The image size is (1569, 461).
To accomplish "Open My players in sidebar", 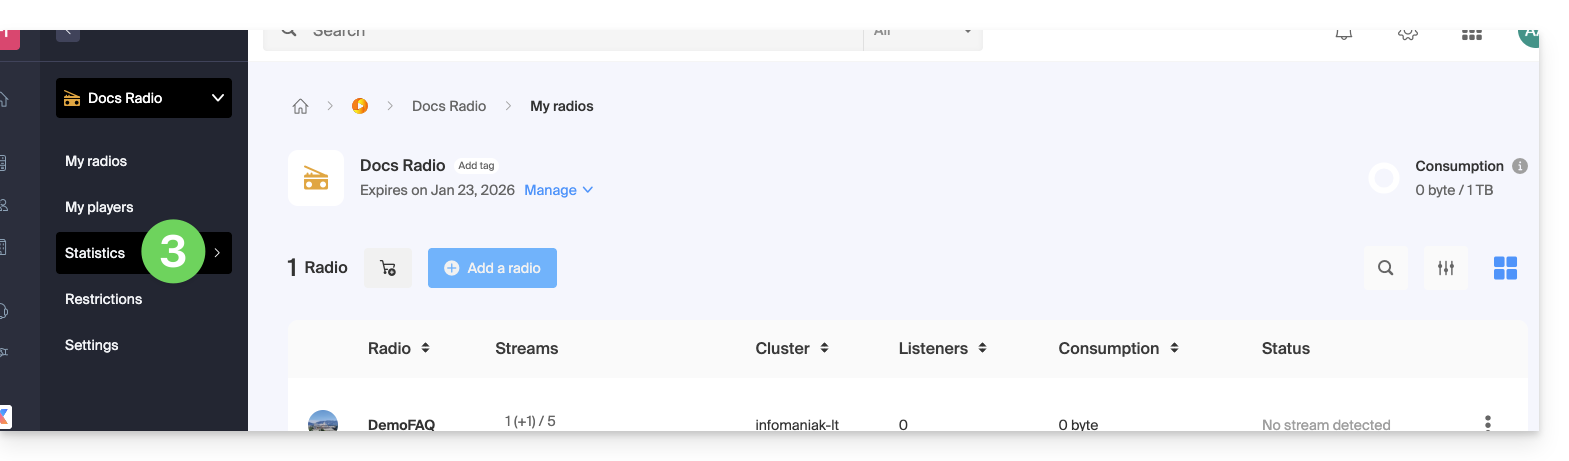I will (99, 207).
